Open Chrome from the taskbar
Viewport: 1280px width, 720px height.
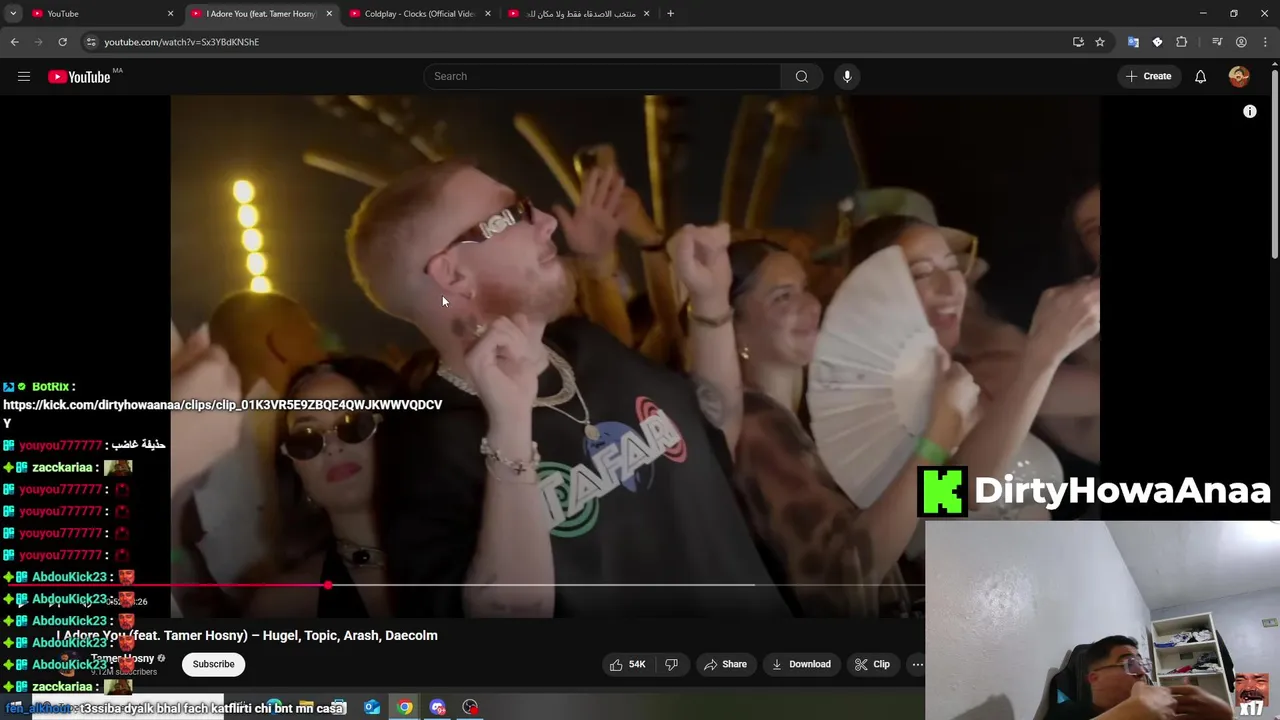[404, 708]
